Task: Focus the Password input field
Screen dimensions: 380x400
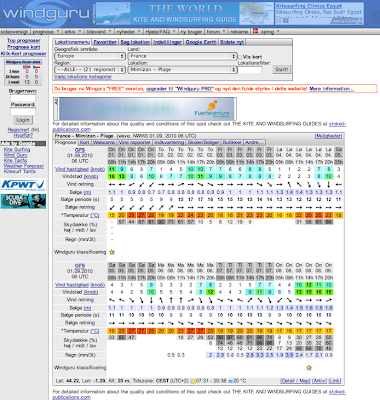Action: click(23, 112)
